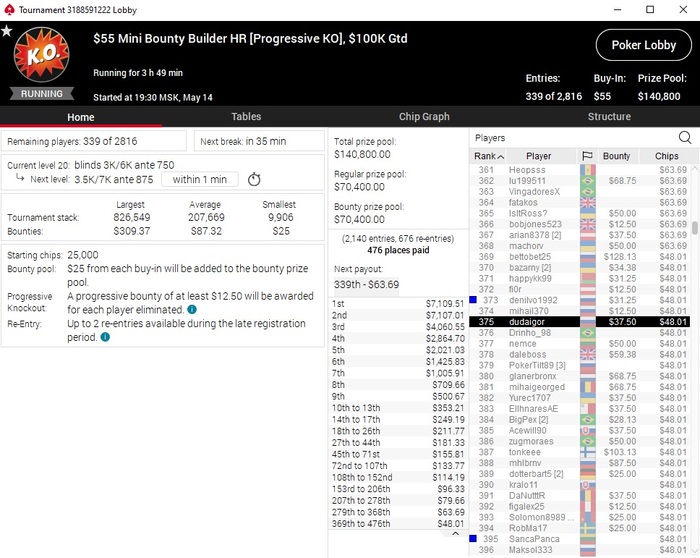Open the player search magnifier
Screen dimensions: 700x558
coord(685,137)
